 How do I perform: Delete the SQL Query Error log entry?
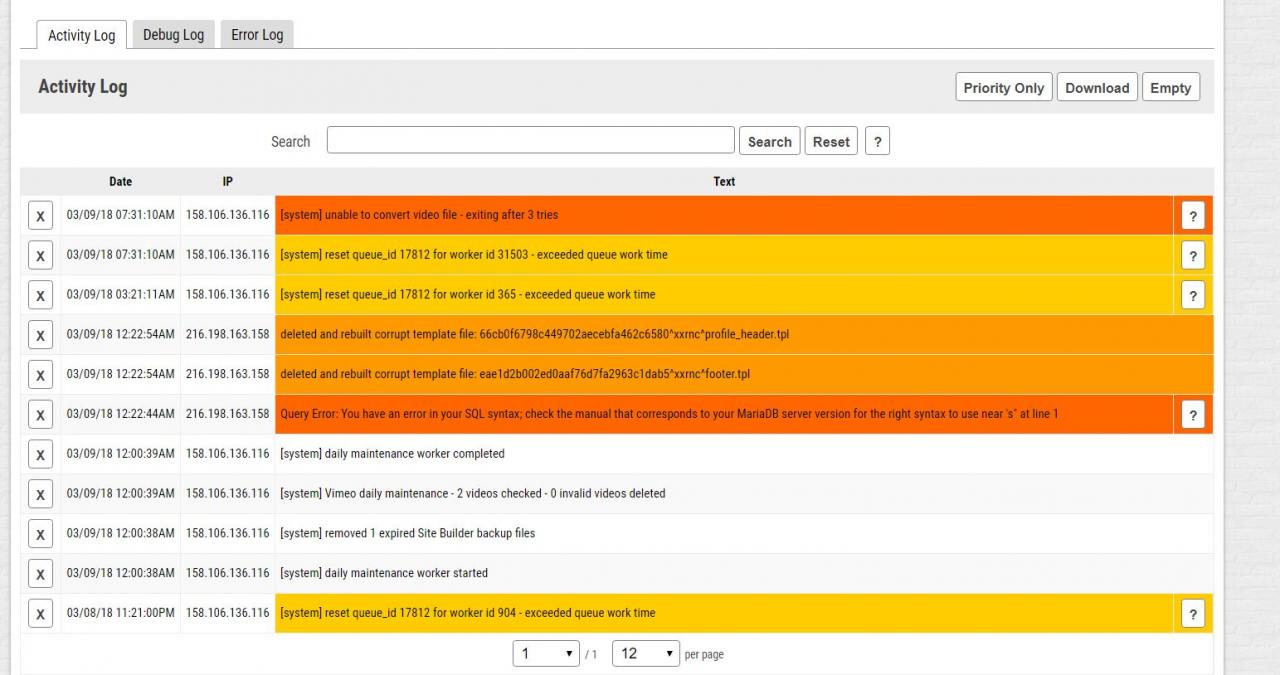40,415
